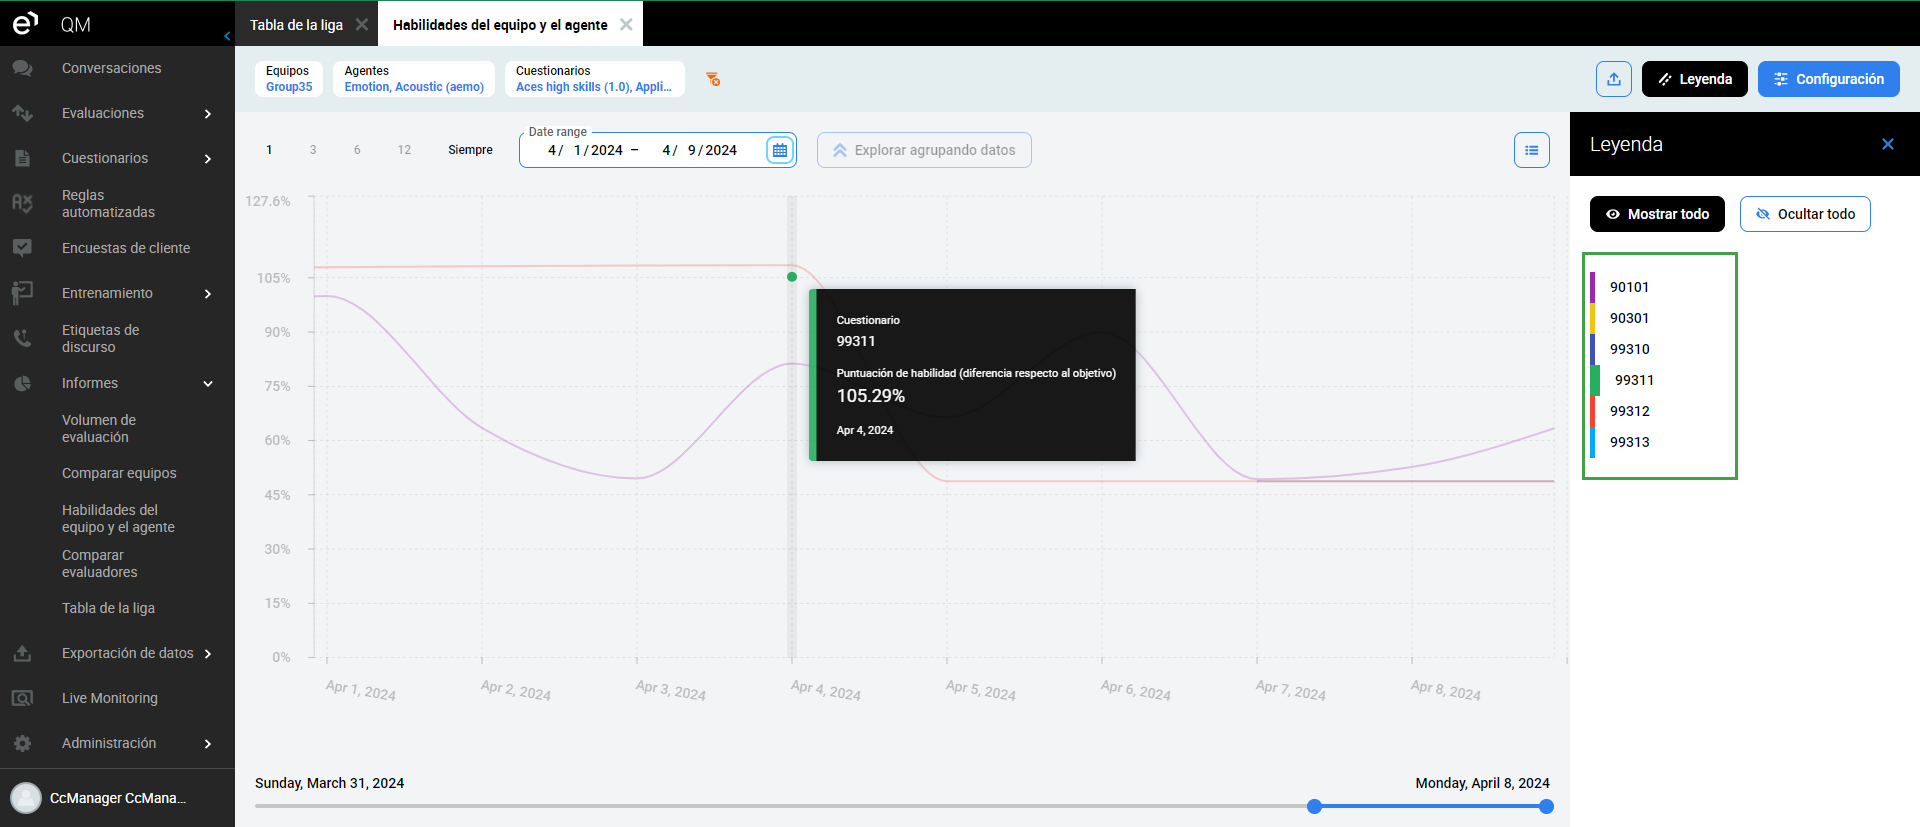The image size is (1920, 827).
Task: Open the Agentes filter dropdown
Action: tap(414, 79)
